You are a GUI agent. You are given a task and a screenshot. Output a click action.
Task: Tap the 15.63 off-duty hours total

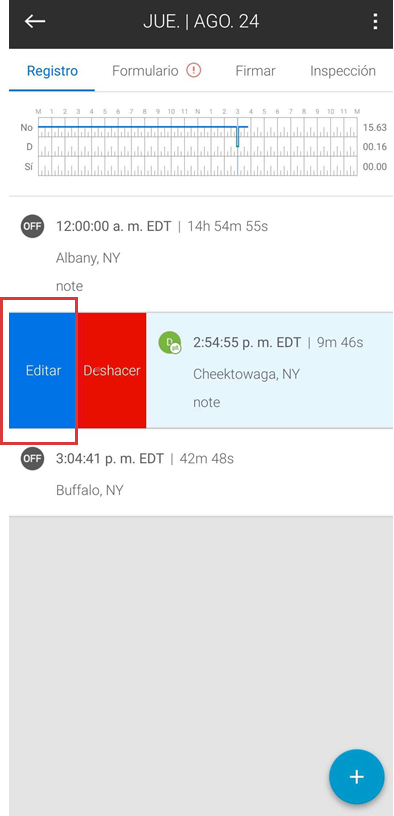point(375,128)
